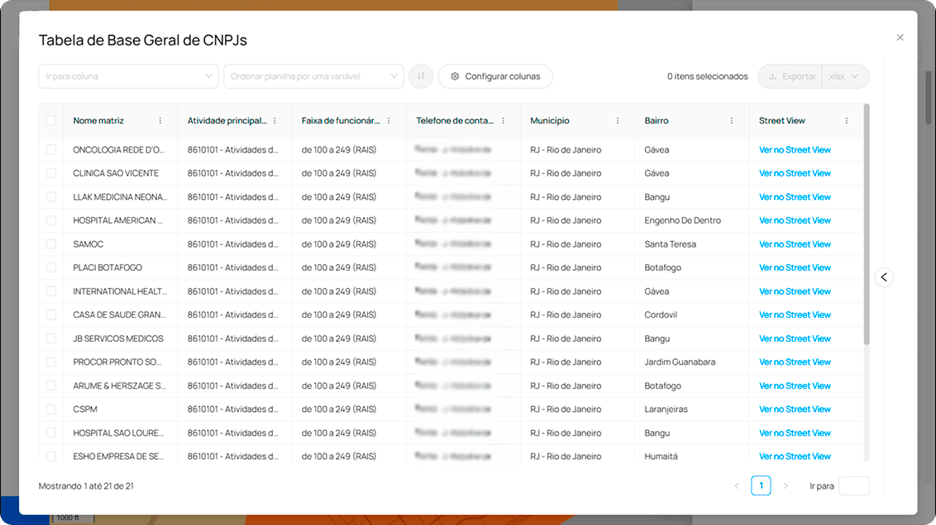The width and height of the screenshot is (936, 525).
Task: Open Faixa de funcionários column menu icon
Action: (x=388, y=121)
